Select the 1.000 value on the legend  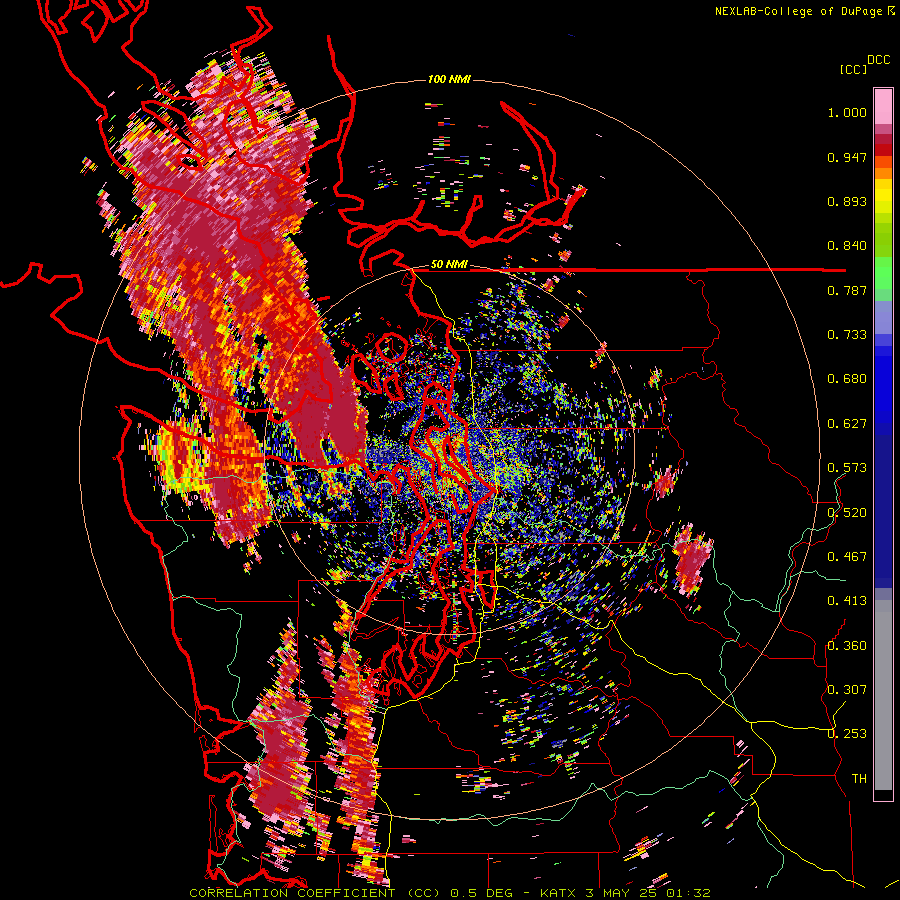click(x=847, y=112)
